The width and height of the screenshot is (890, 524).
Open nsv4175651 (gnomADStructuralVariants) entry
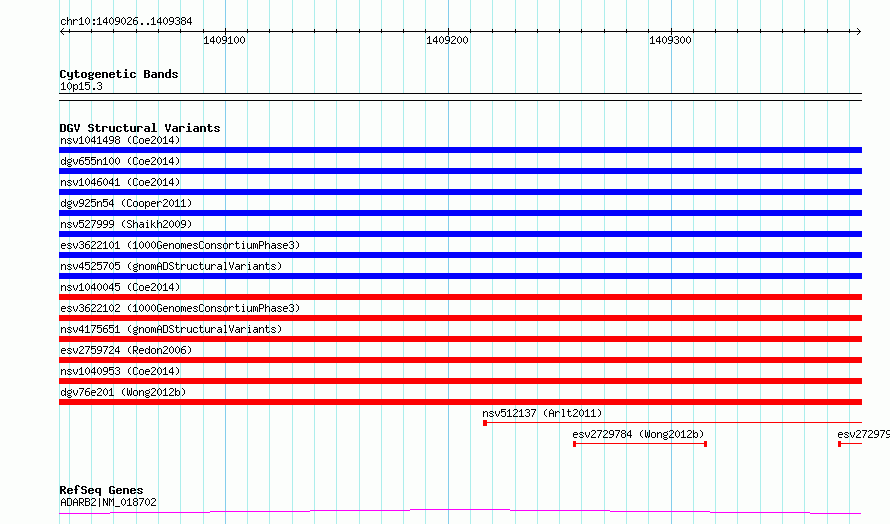coord(460,339)
